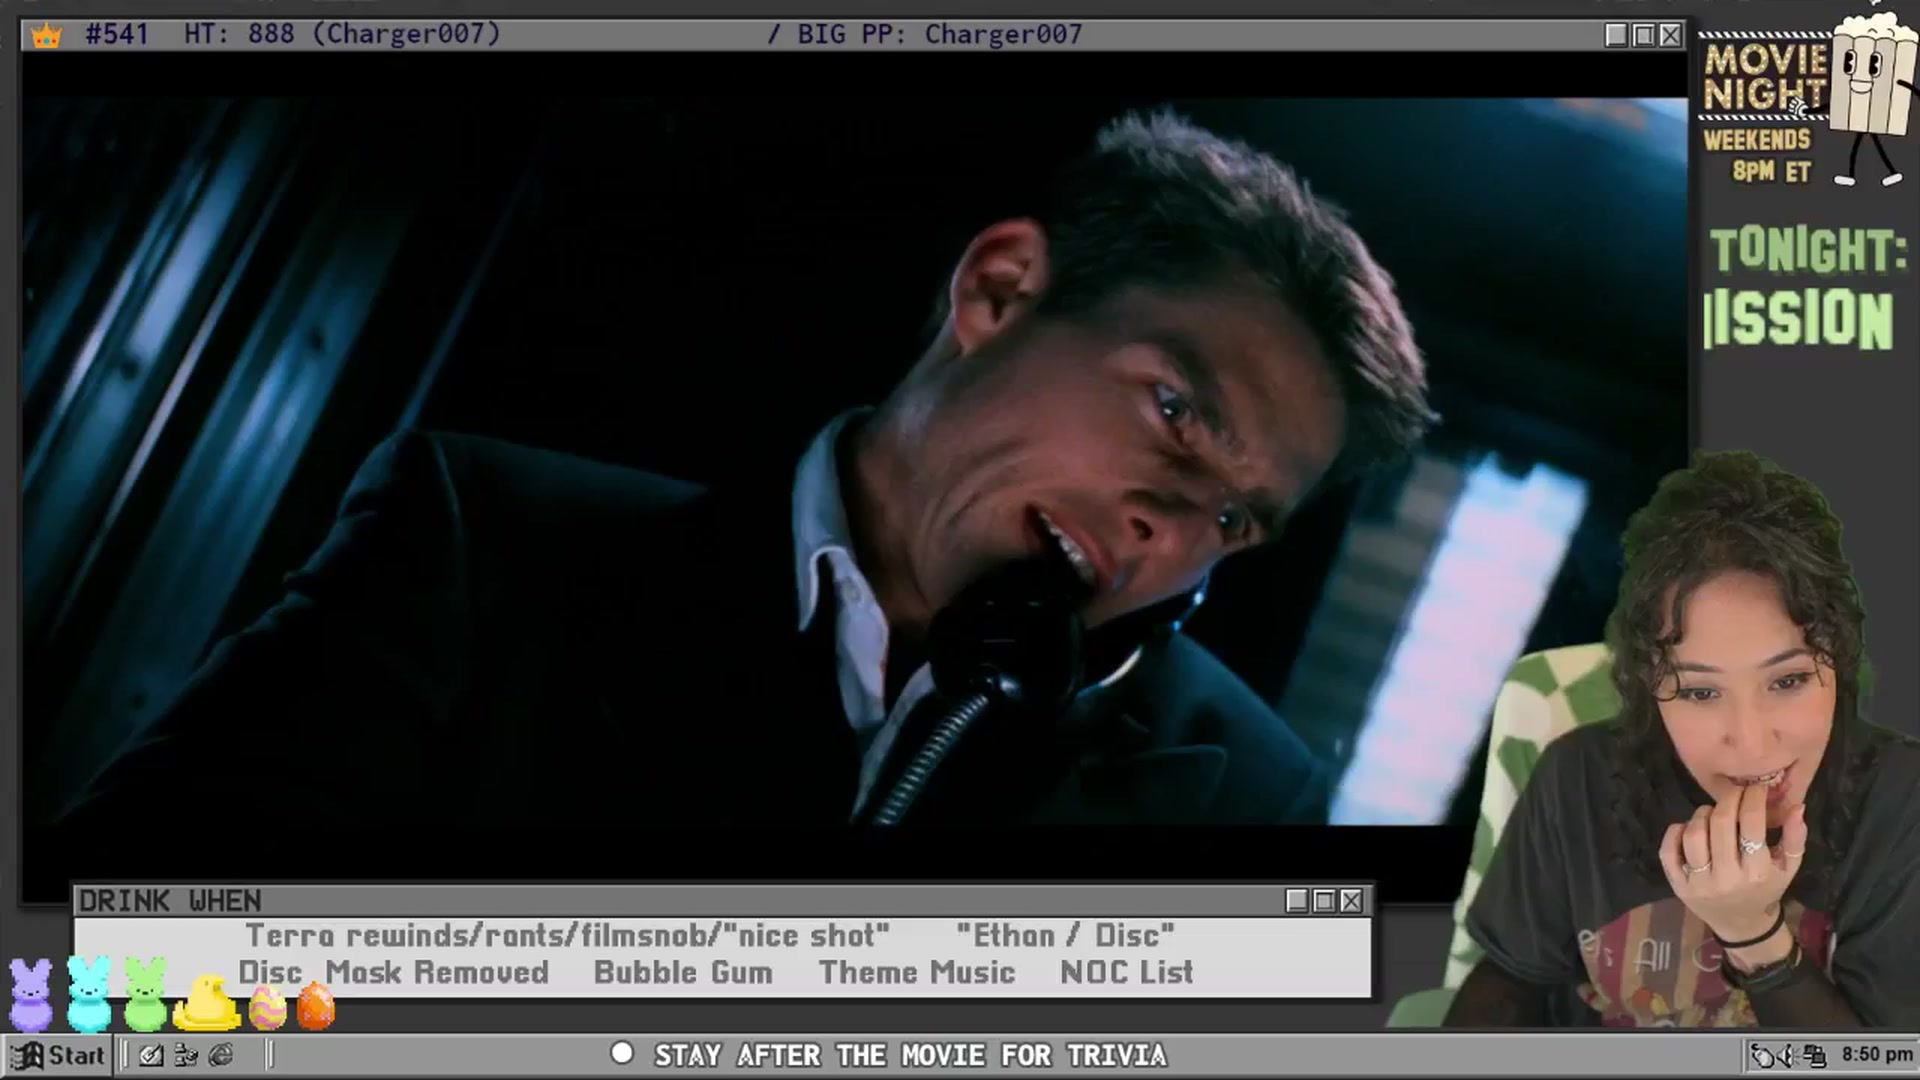Click the yellow chick peep icon
The image size is (1920, 1080).
point(207,1003)
